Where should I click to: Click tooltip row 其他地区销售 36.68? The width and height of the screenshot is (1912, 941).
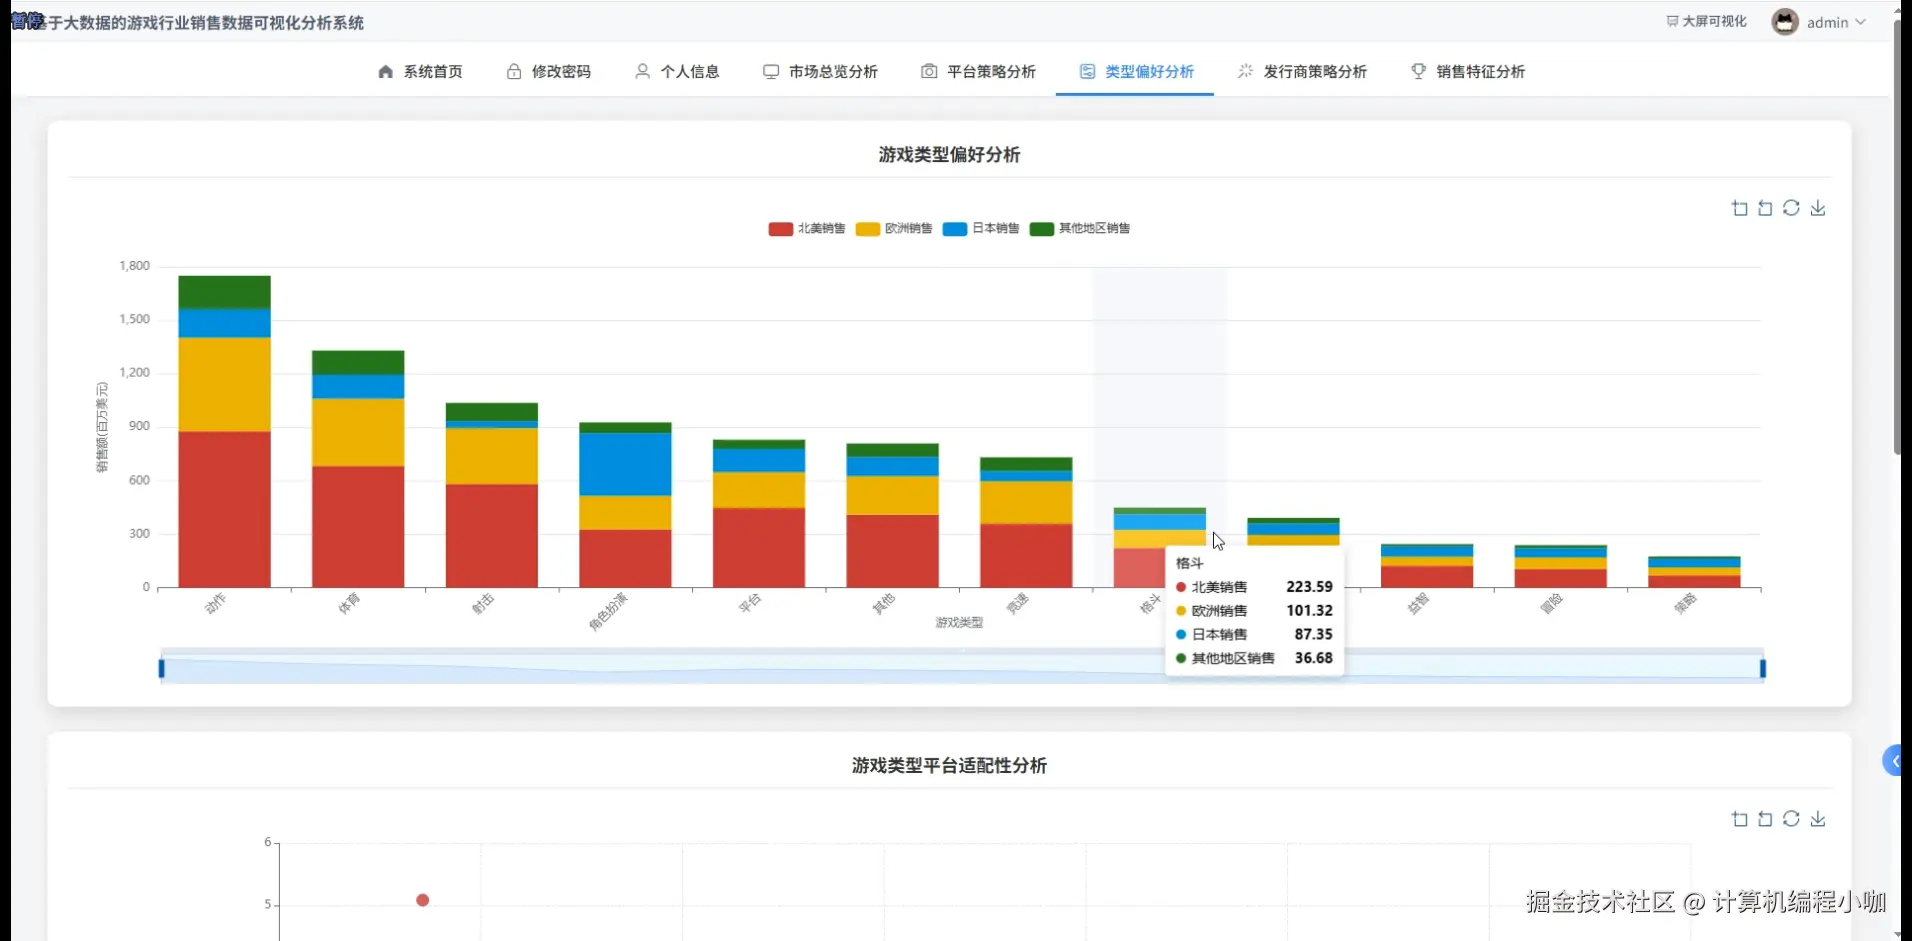(x=1254, y=658)
